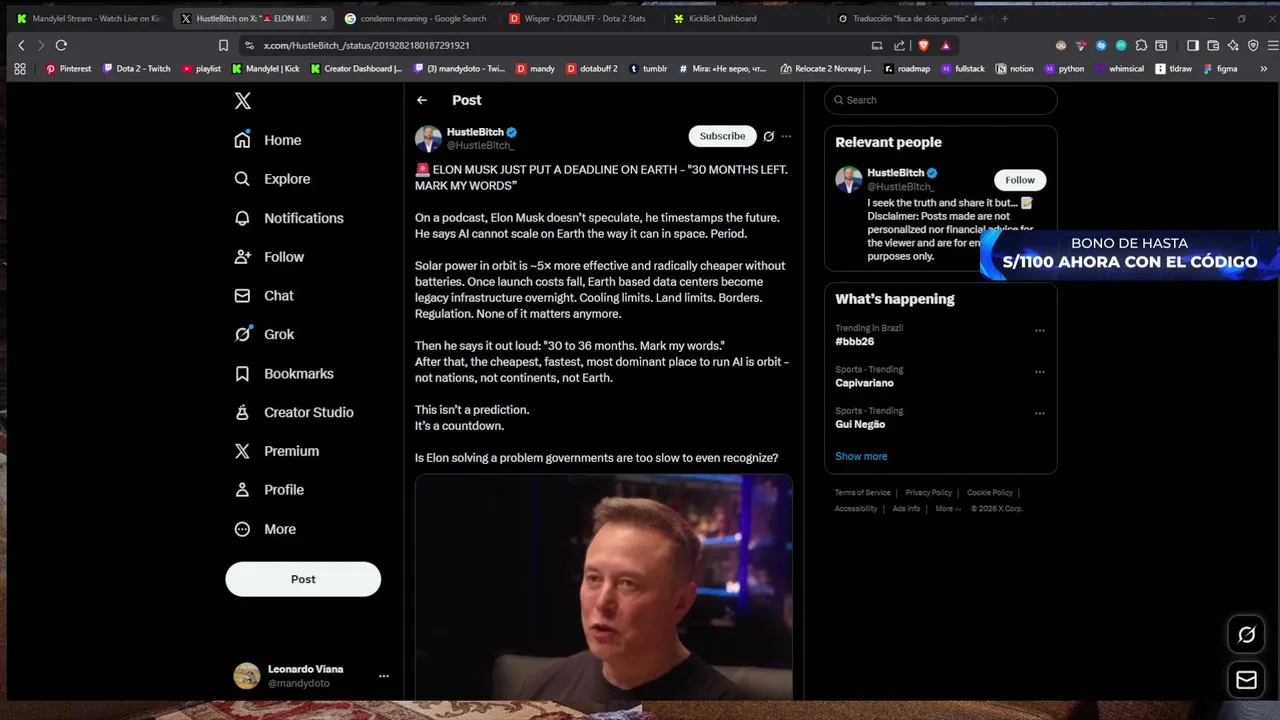Open more options for the Gui Negão trend
The width and height of the screenshot is (1280, 720).
pos(1040,412)
